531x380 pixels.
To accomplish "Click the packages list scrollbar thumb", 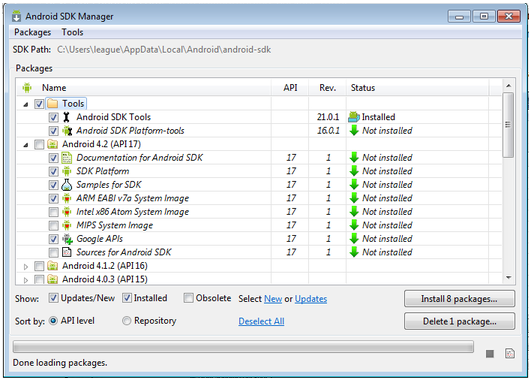I will [508, 125].
